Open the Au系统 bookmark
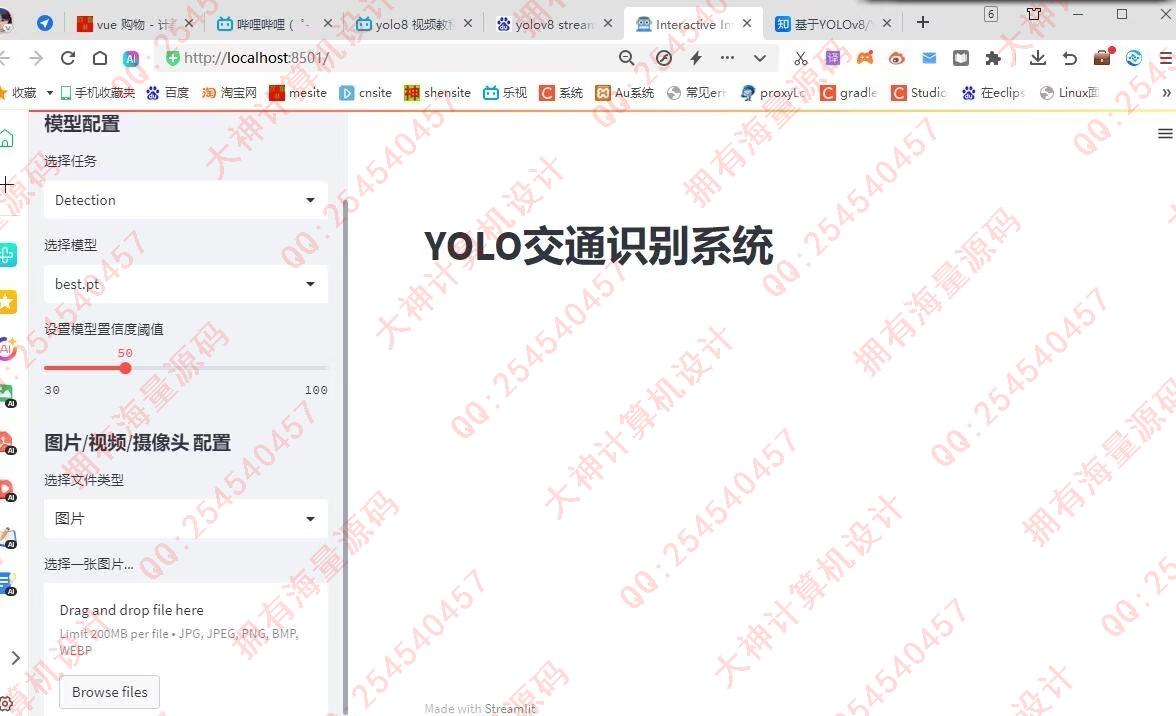This screenshot has height=716, width=1176. (625, 93)
